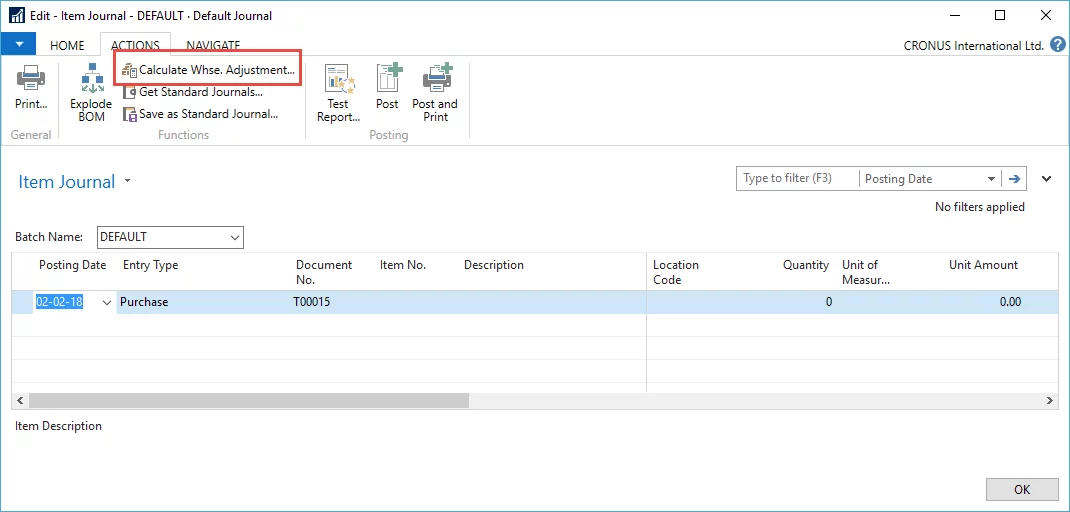Open the Posting Date filter field dropdown
The height and width of the screenshot is (512, 1070).
click(991, 179)
